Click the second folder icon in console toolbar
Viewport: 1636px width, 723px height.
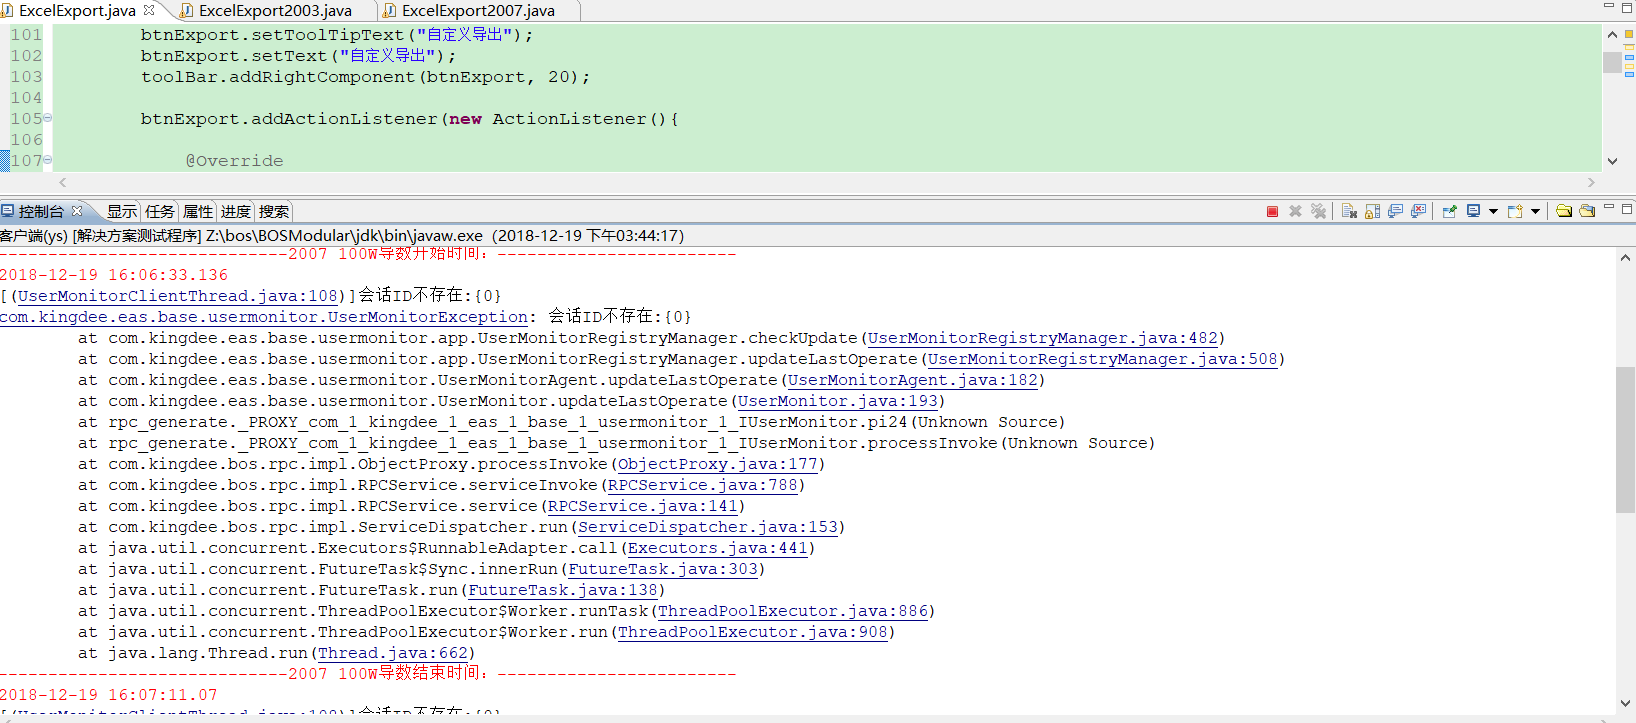point(1587,211)
